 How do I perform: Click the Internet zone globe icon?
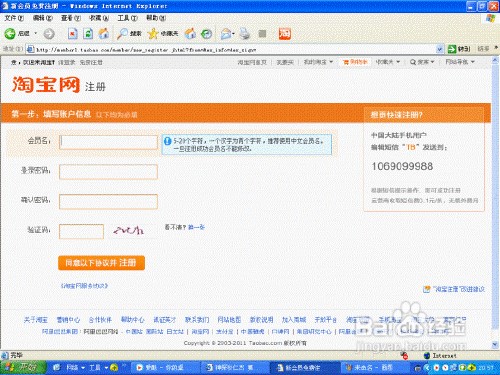(427, 356)
